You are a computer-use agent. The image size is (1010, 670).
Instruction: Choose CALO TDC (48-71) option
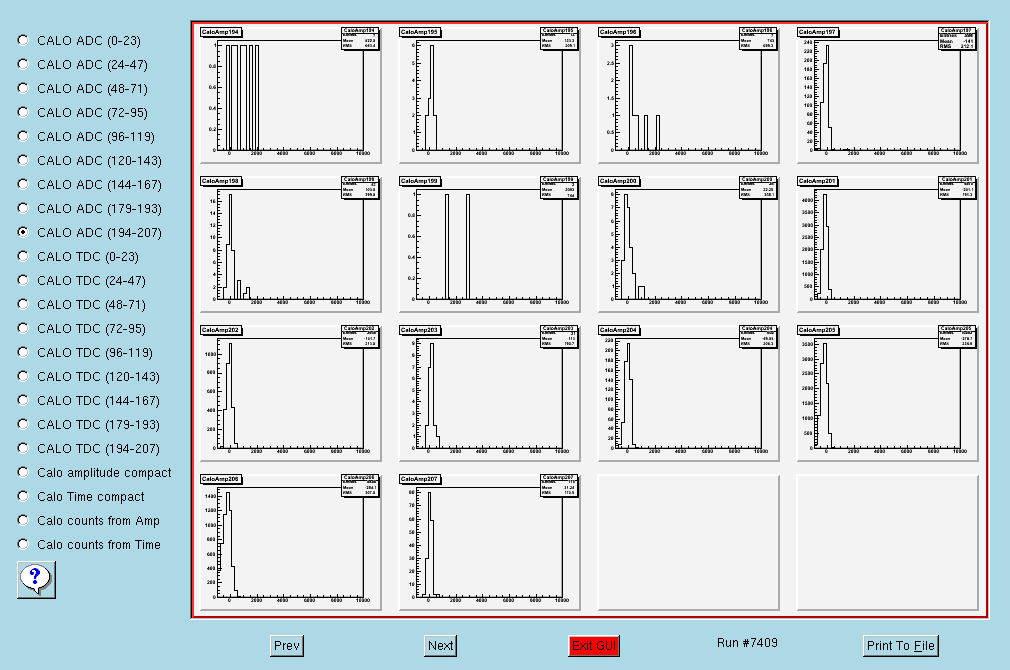click(23, 304)
